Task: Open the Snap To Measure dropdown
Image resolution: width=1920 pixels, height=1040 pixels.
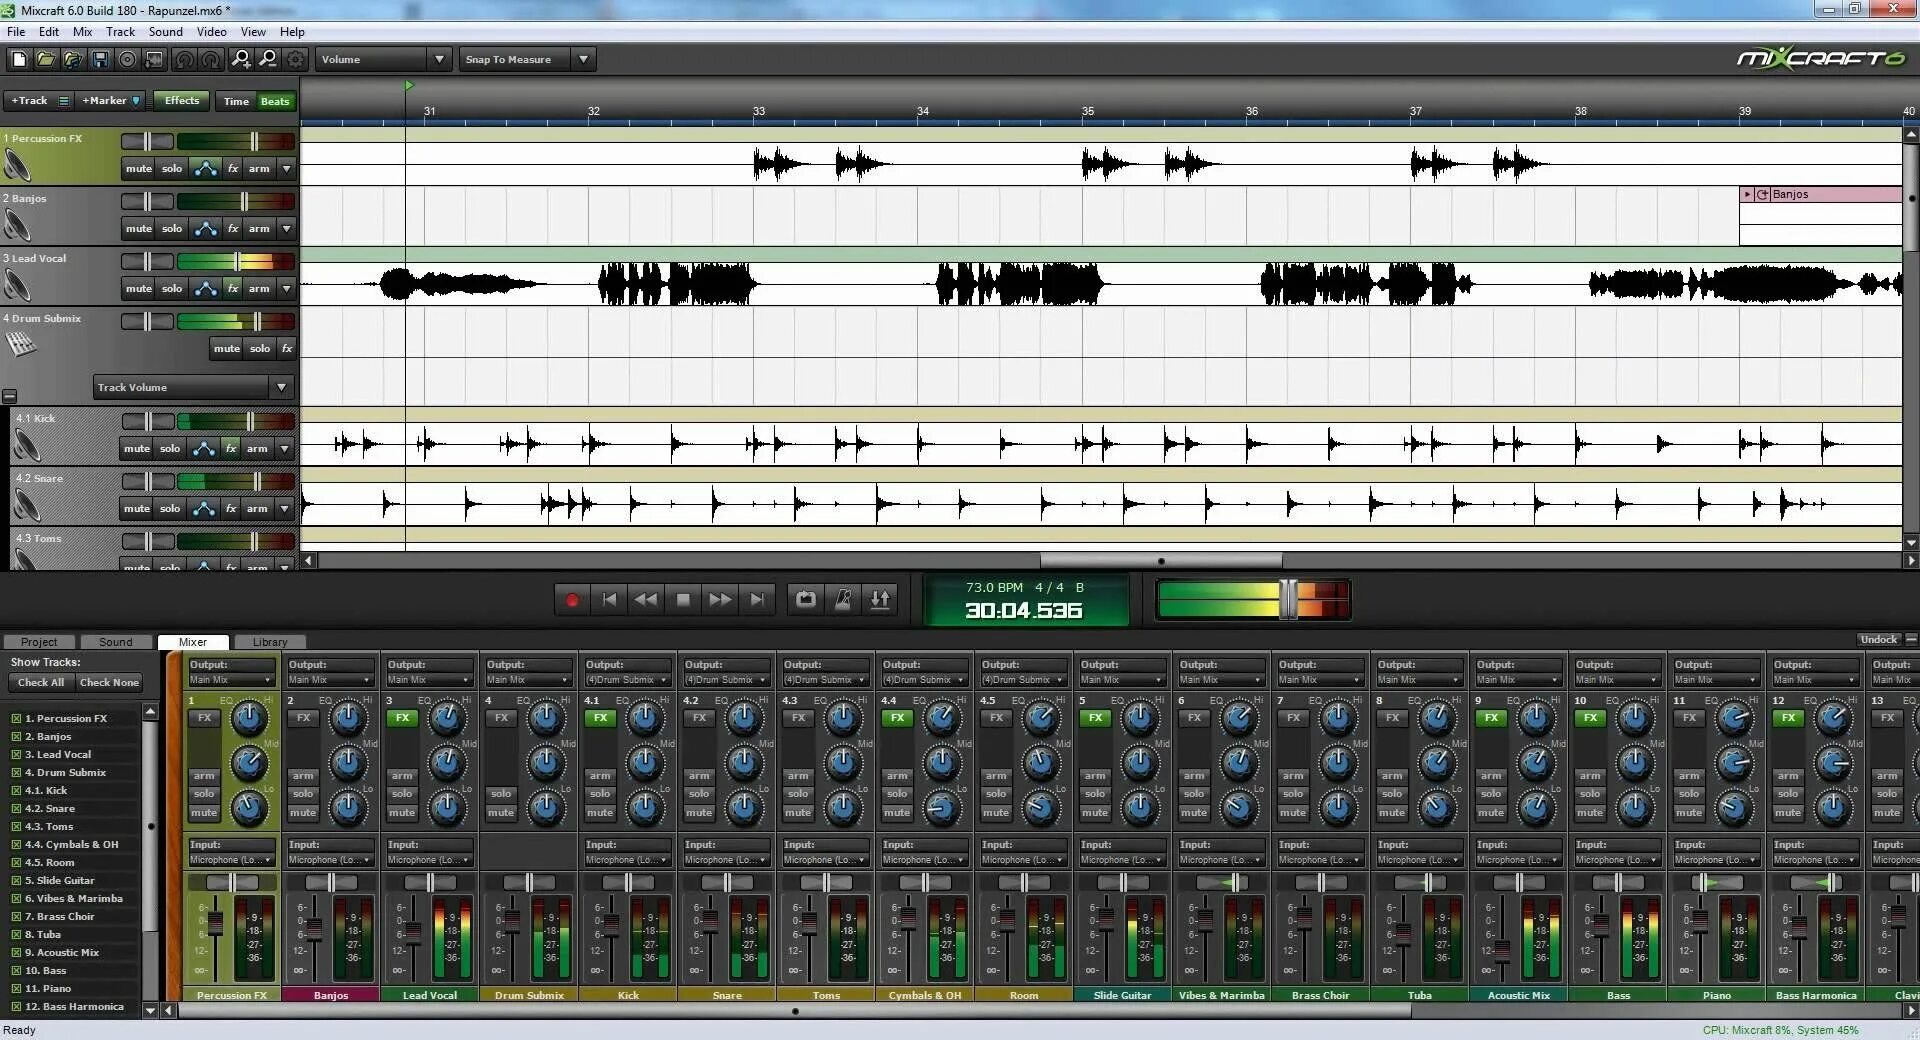Action: coord(528,59)
